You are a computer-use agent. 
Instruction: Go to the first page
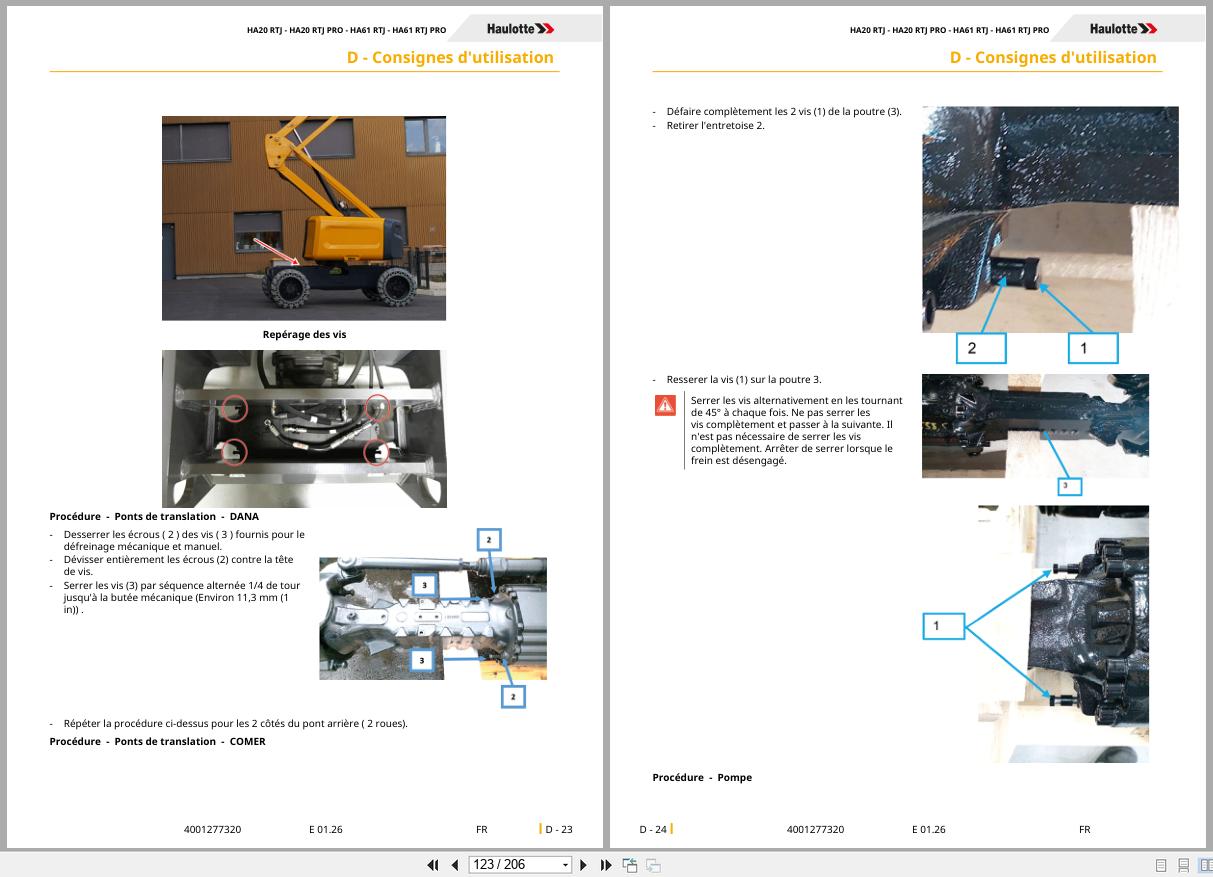coord(433,865)
